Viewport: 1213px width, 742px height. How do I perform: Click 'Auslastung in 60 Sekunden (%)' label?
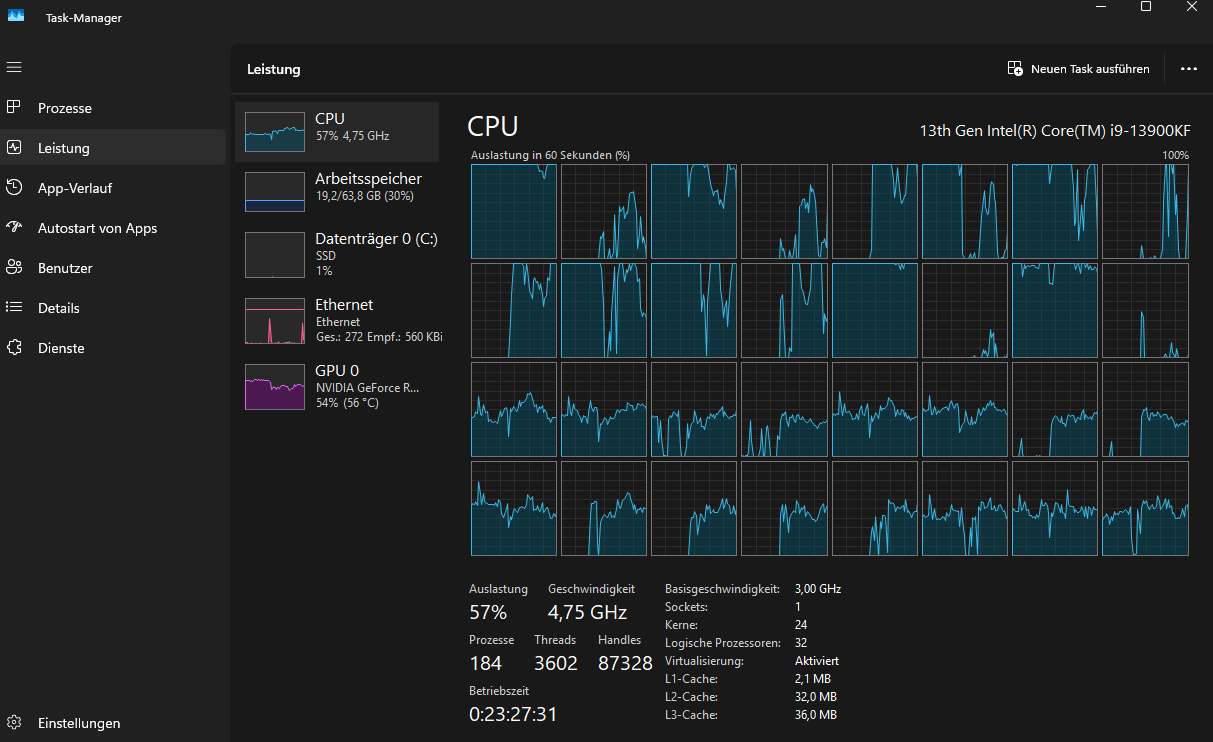pos(550,155)
